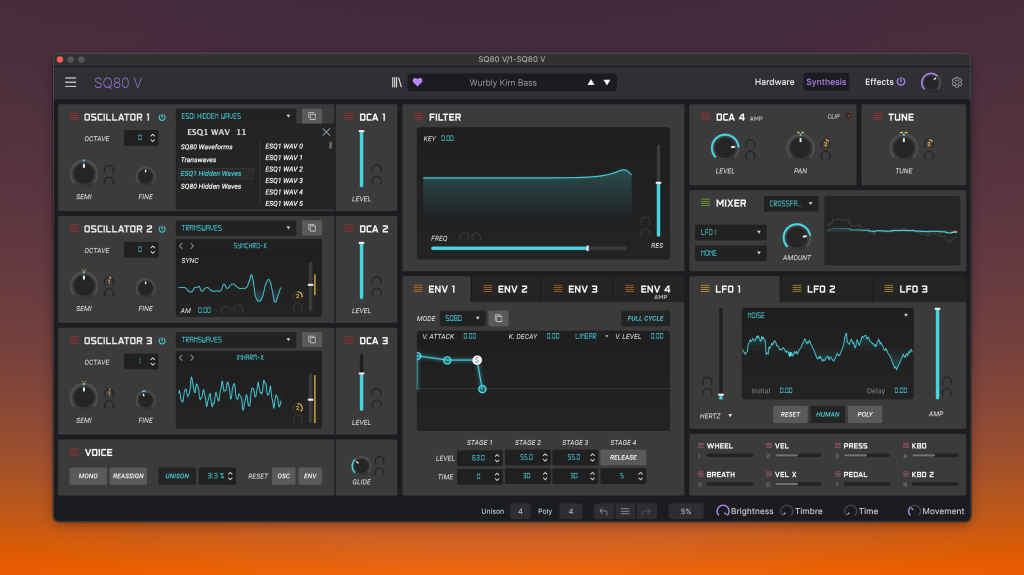Copy Oscillator 1 settings with copy icon

(312, 116)
